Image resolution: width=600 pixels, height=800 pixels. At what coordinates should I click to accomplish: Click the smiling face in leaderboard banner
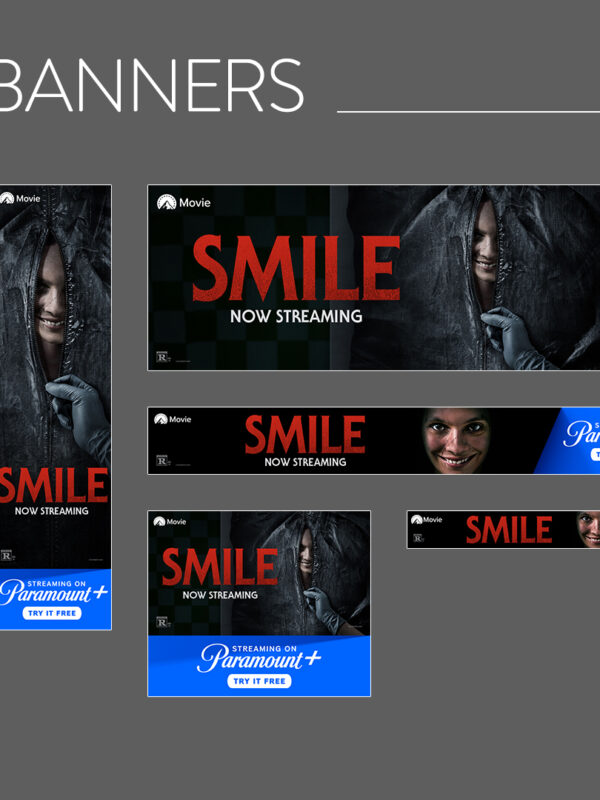click(x=457, y=441)
